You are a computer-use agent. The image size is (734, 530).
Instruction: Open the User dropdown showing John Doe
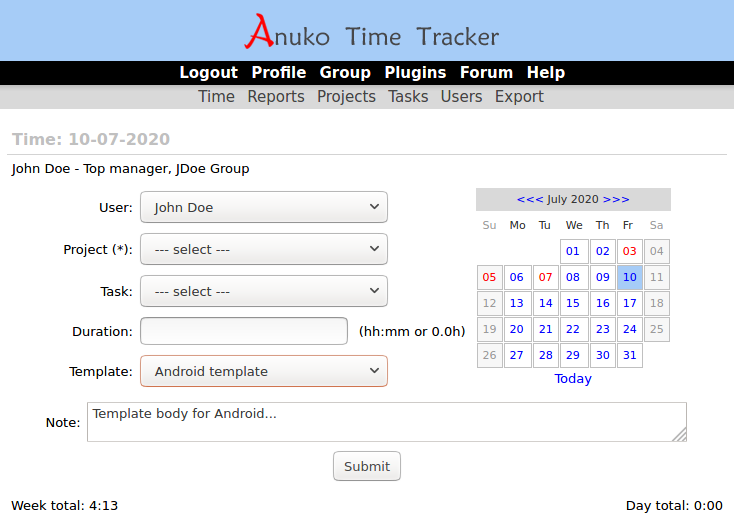click(264, 207)
